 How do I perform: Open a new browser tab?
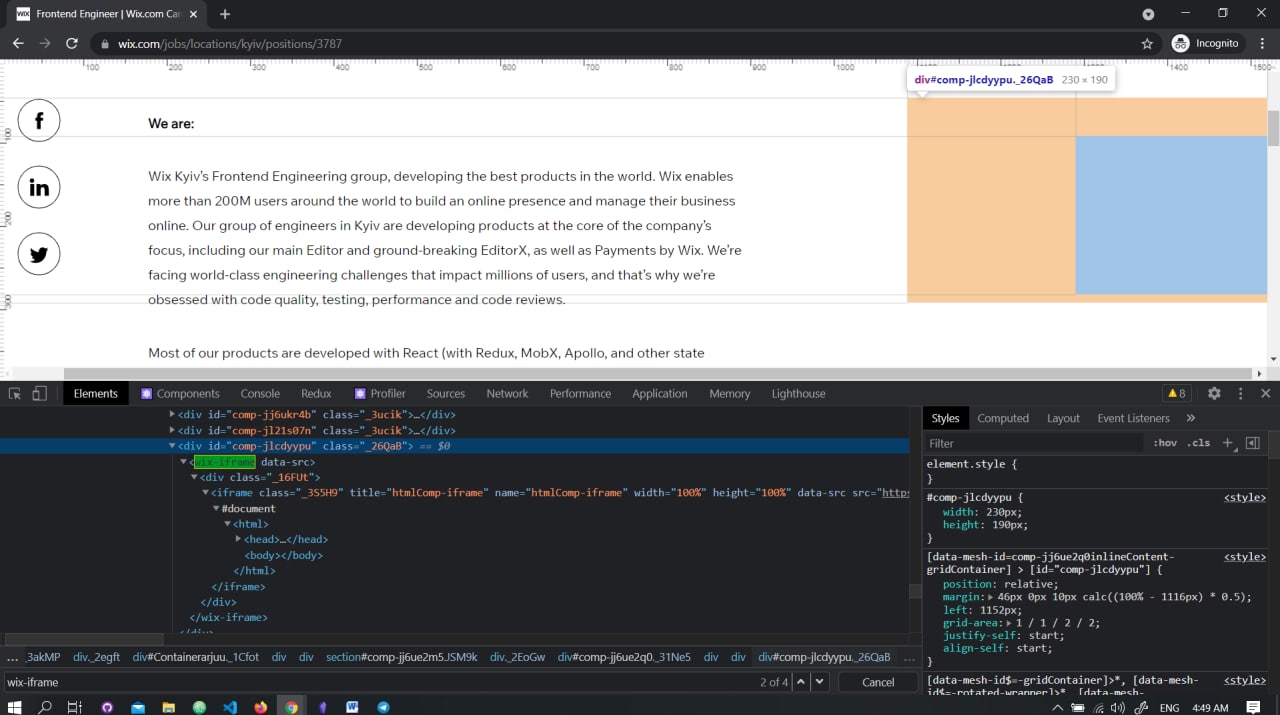pos(225,14)
